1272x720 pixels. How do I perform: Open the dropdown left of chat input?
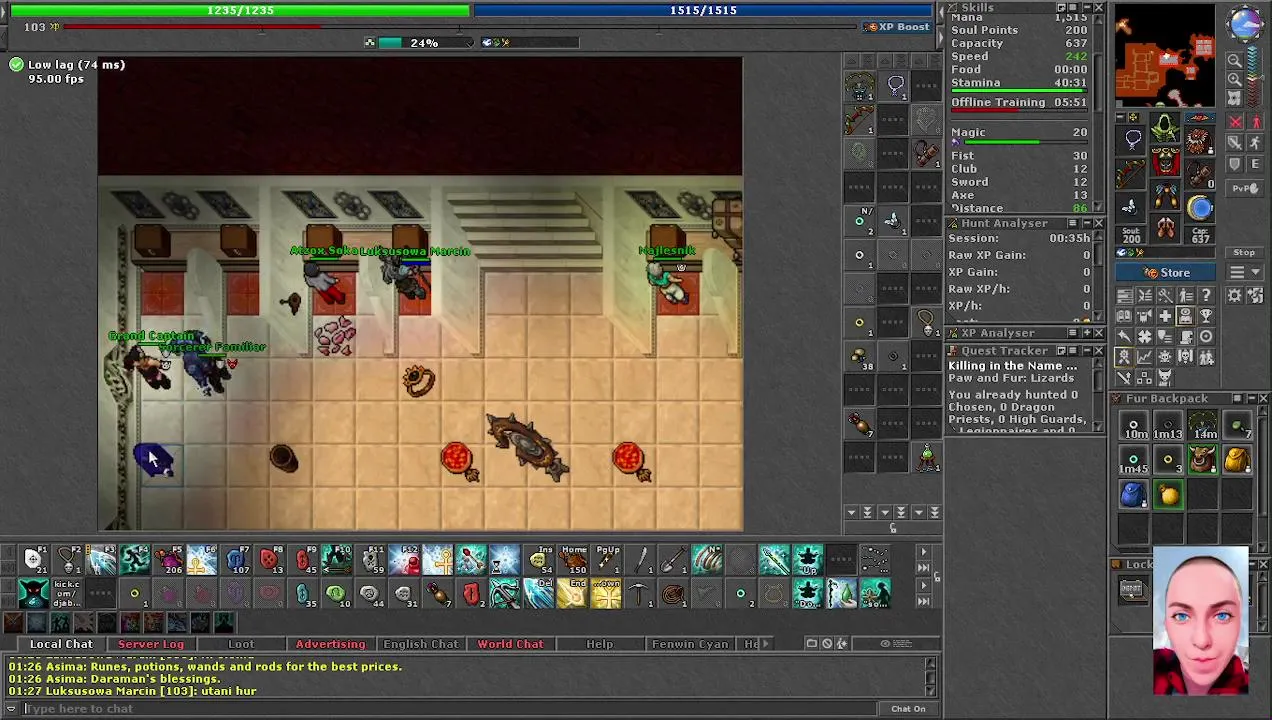[x=11, y=709]
